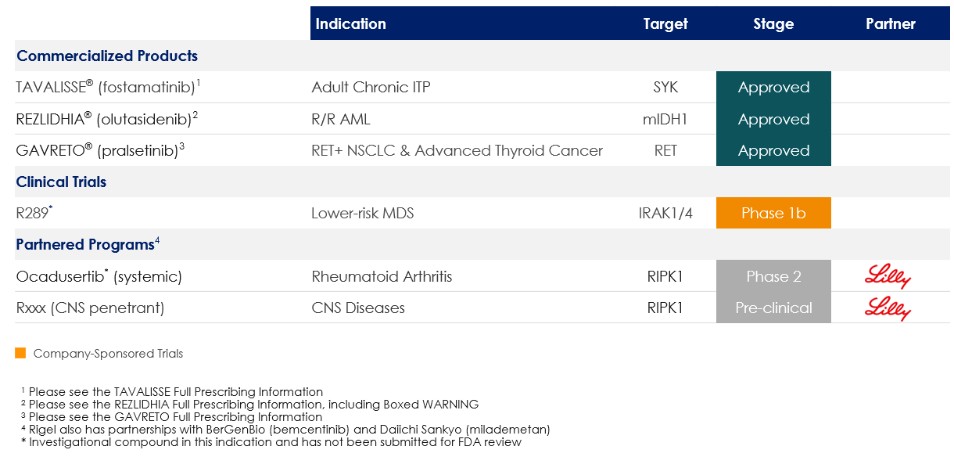Click the Clinical Trials section heading
Viewport: 954px width, 457px height.
pos(61,182)
